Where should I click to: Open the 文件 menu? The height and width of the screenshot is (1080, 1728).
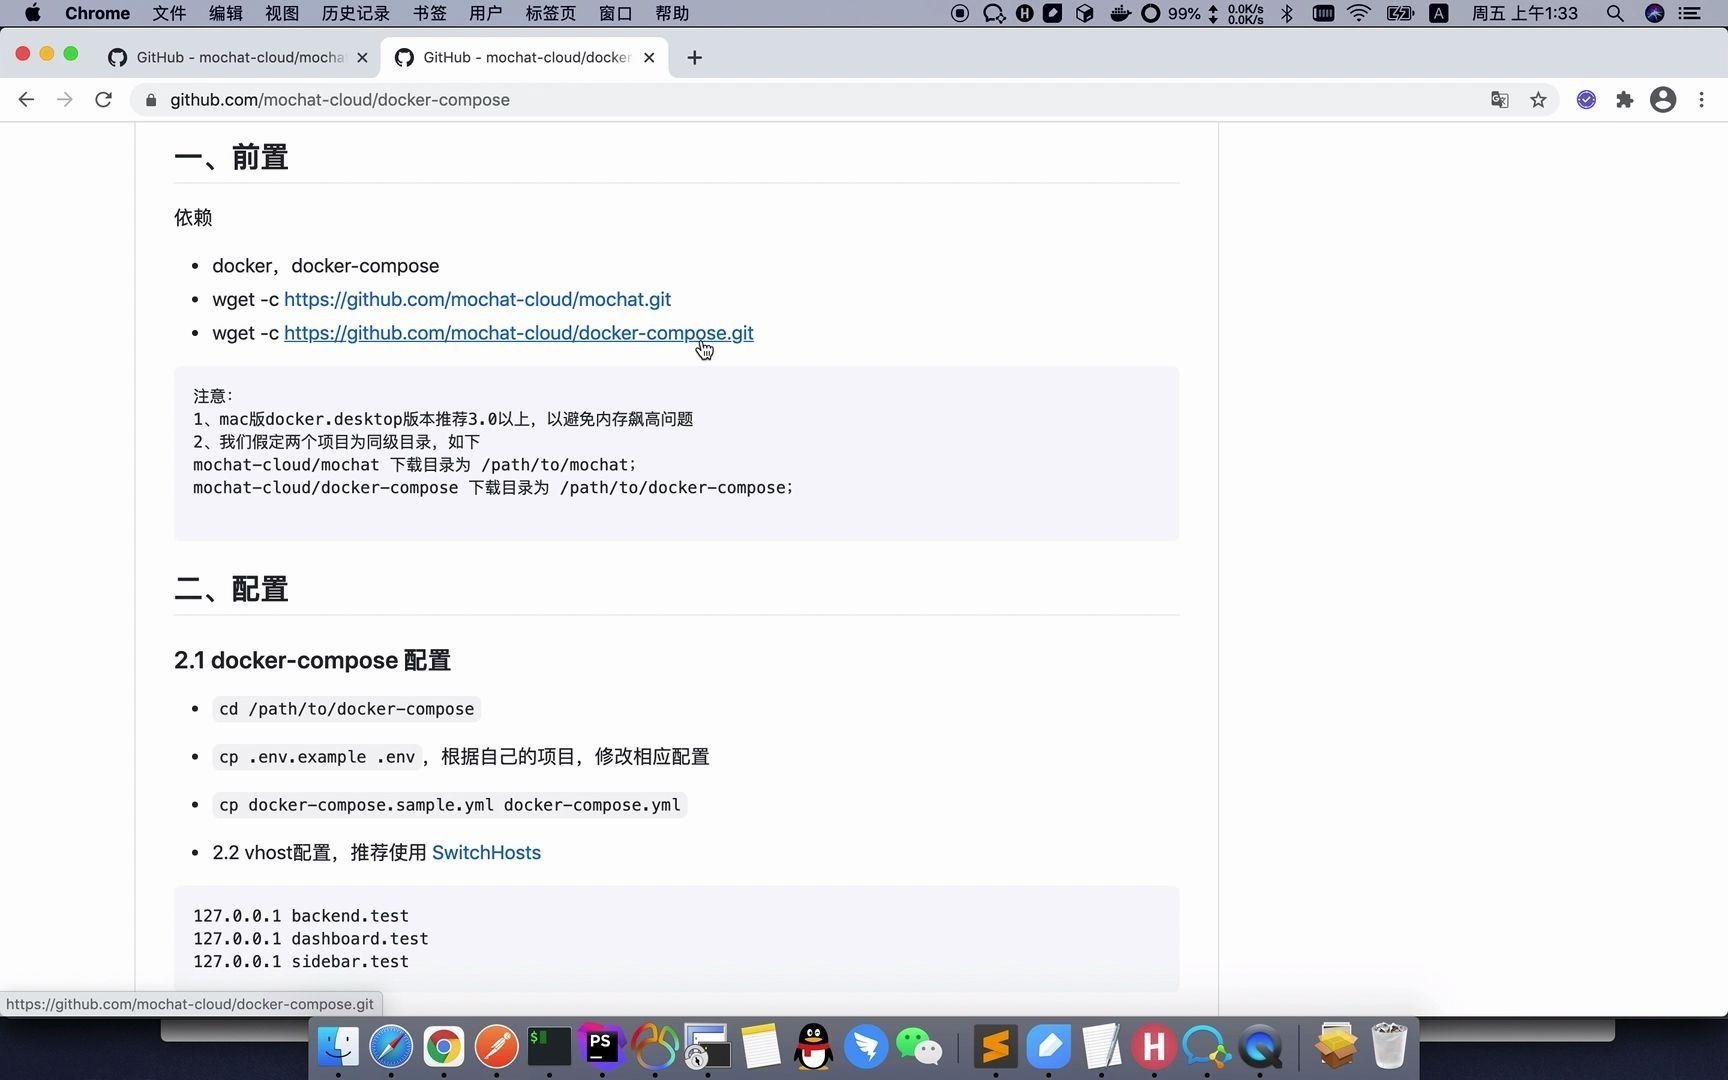pos(169,13)
